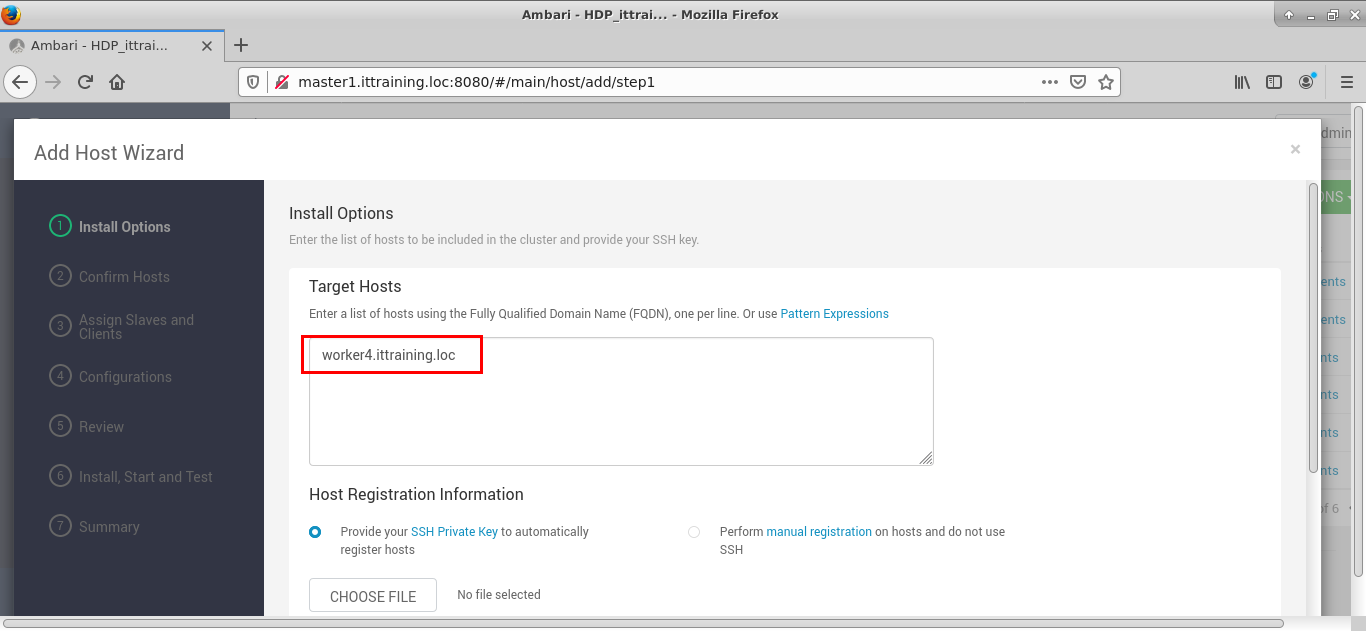Open the Firefox Library icon
This screenshot has width=1366, height=631.
[1242, 82]
